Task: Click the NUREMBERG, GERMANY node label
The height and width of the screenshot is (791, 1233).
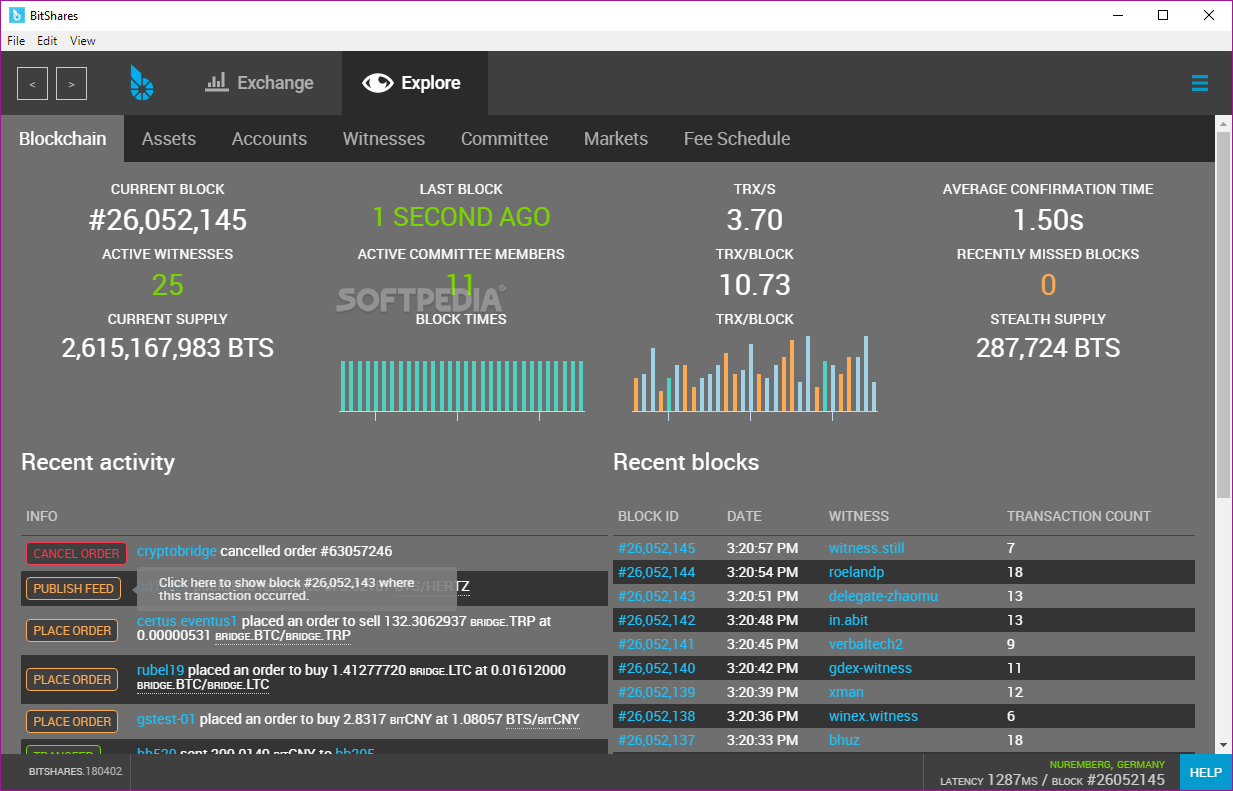Action: (x=1107, y=764)
